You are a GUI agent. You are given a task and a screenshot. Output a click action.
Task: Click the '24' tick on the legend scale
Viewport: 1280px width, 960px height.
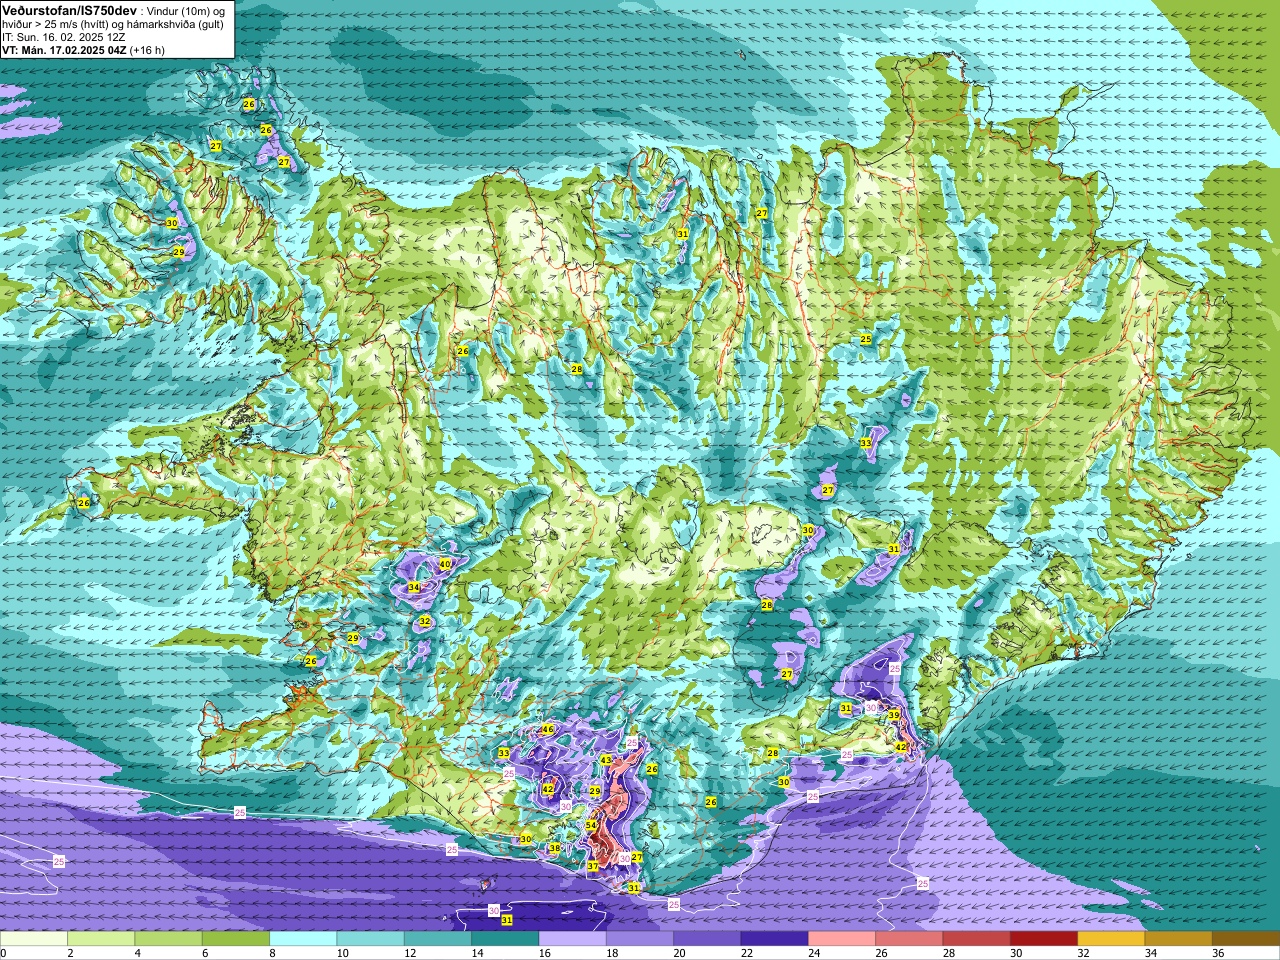tap(815, 953)
